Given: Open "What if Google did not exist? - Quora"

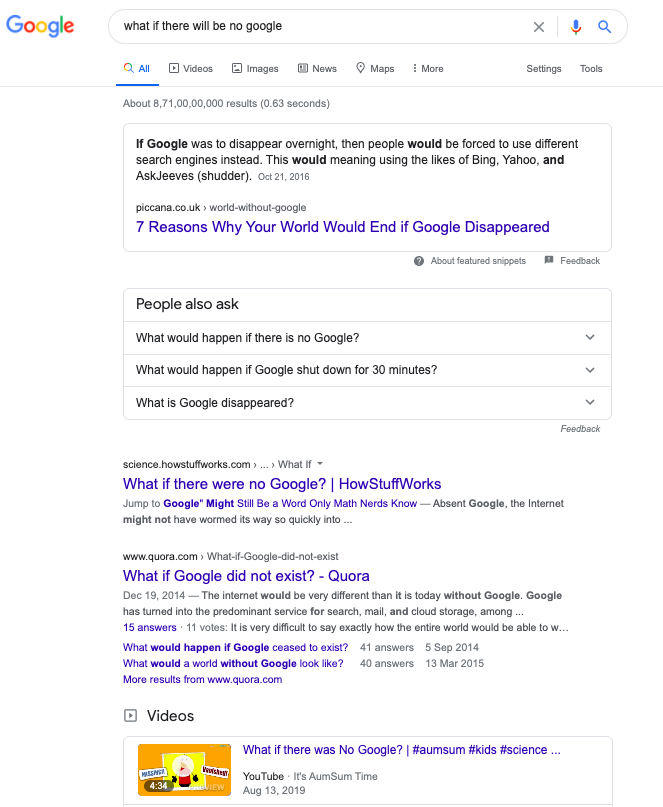Looking at the screenshot, I should (x=246, y=576).
